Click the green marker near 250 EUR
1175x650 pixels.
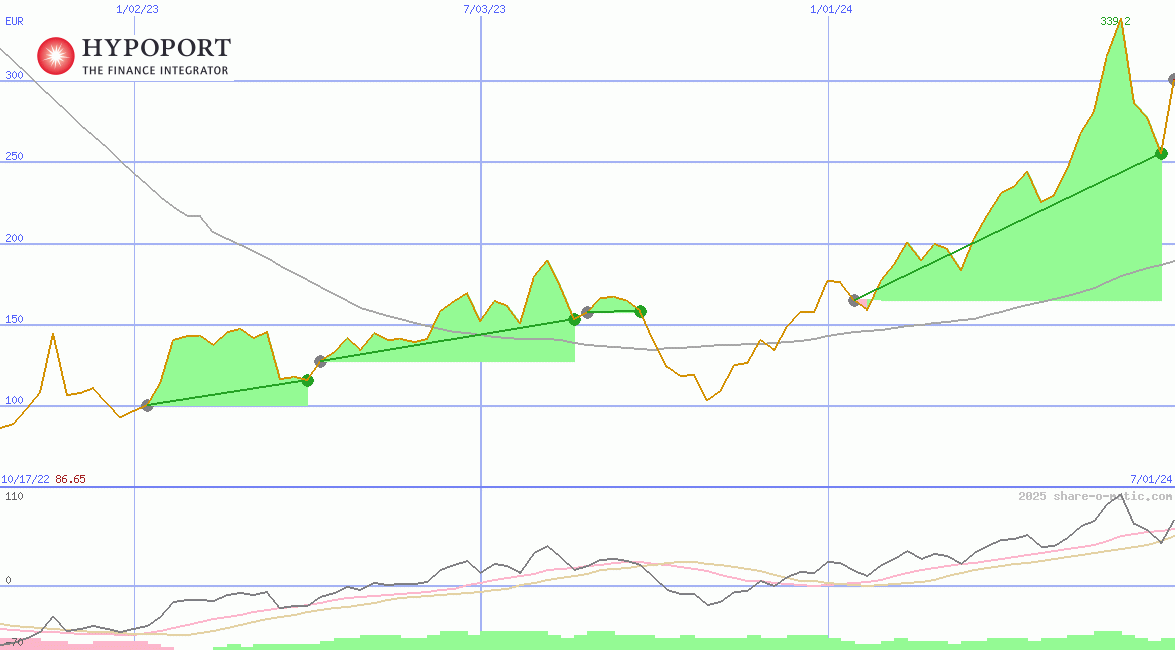pos(1161,153)
